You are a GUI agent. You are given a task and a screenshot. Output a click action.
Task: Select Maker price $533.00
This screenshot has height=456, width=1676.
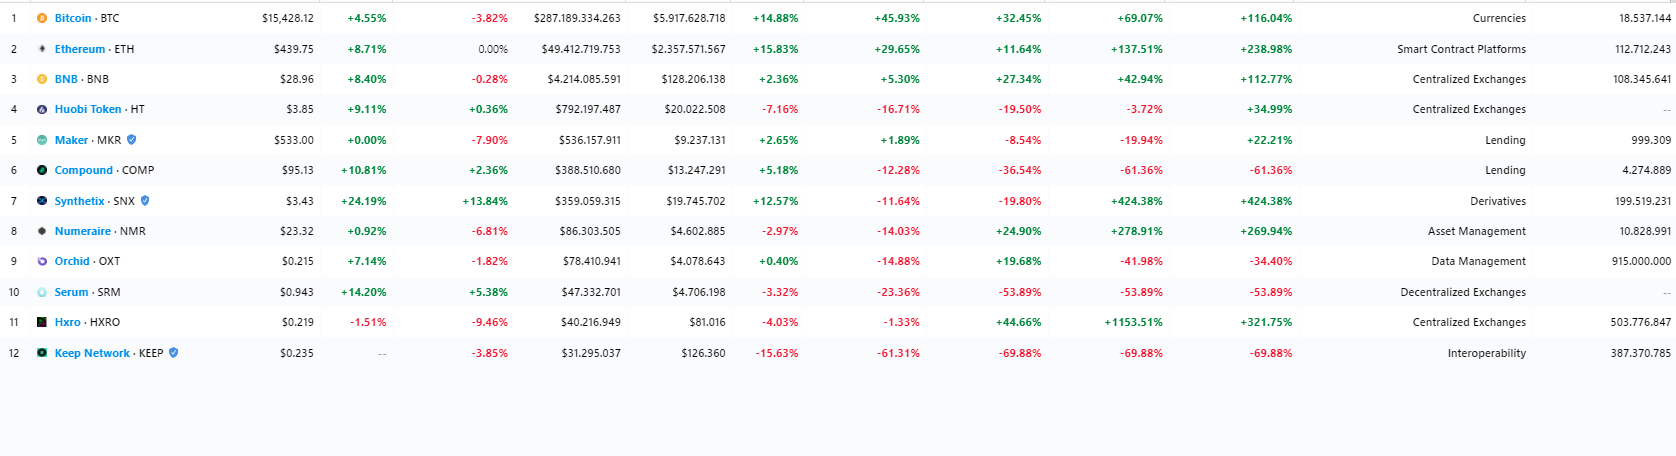294,140
